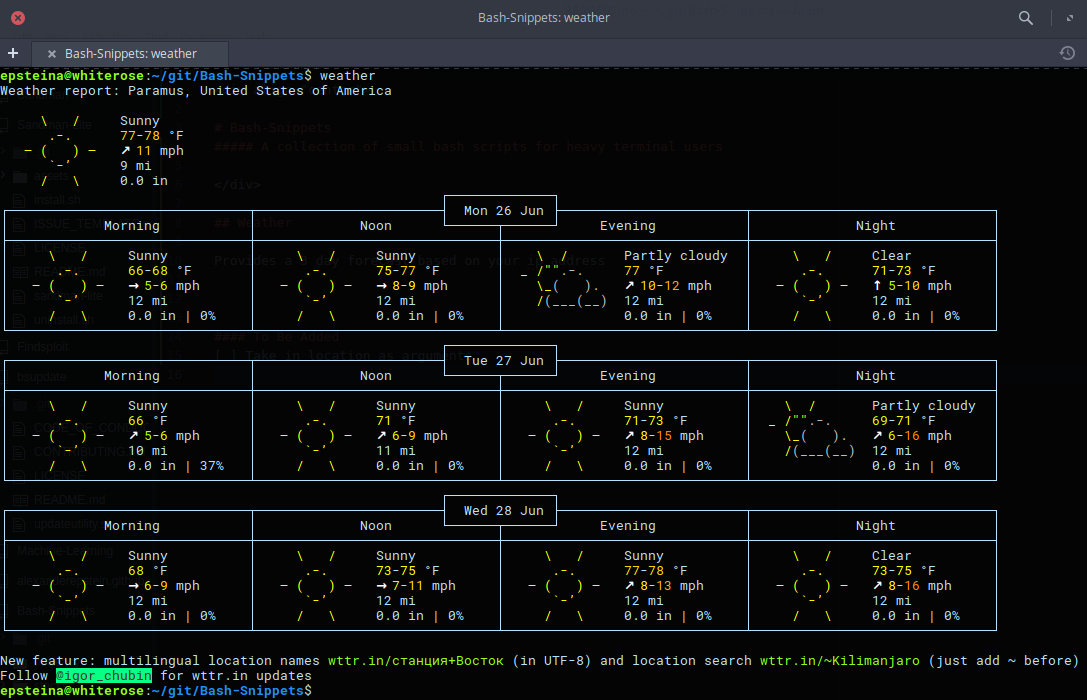Click '37%' Tuesday morning rain chance

tap(211, 466)
